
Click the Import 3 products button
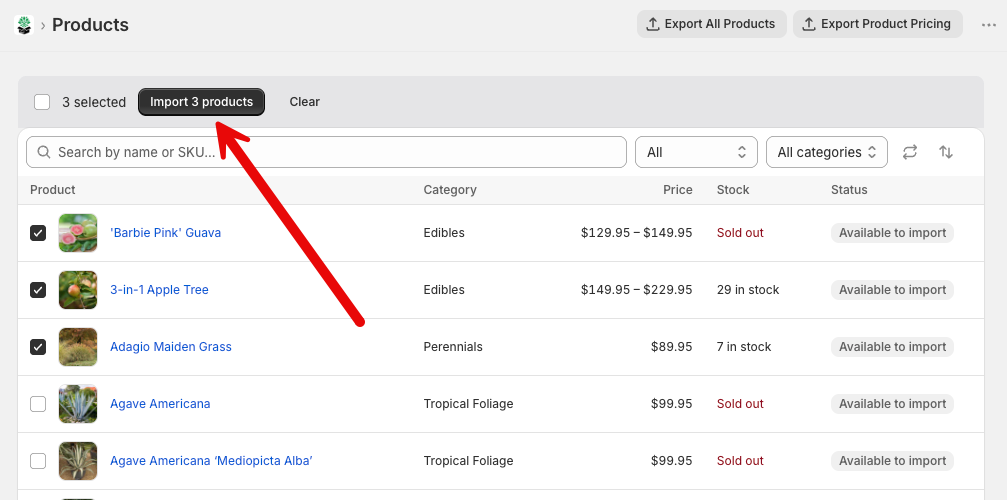[x=202, y=102]
